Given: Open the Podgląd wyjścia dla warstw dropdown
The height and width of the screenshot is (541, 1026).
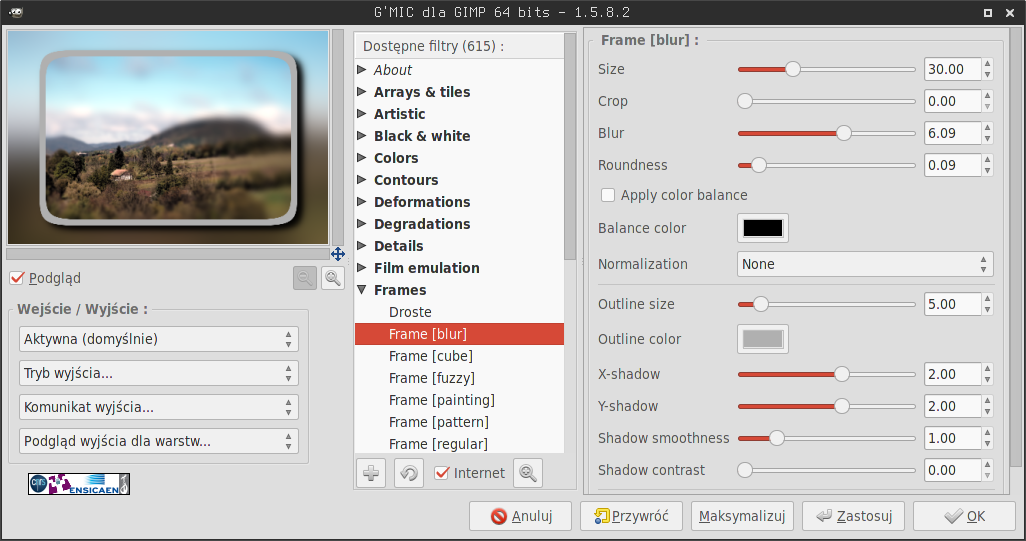Looking at the screenshot, I should coord(159,441).
